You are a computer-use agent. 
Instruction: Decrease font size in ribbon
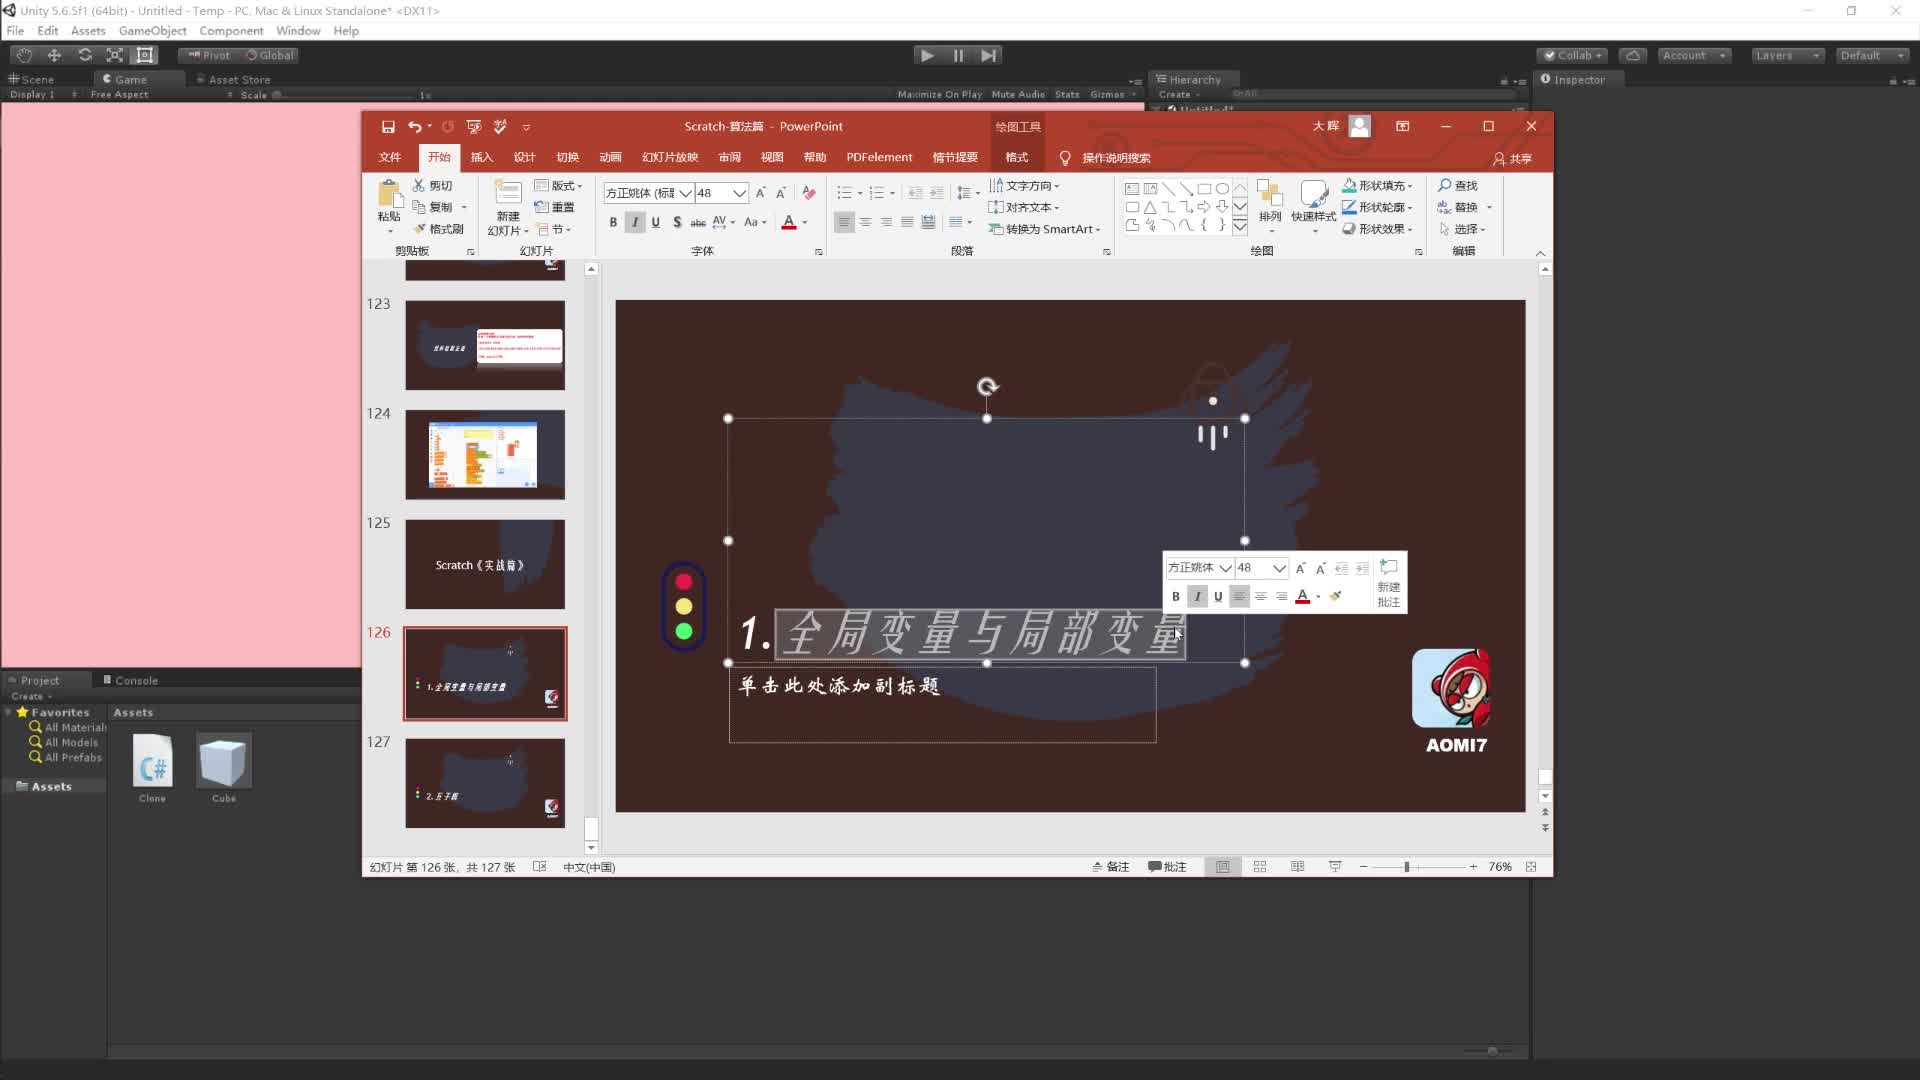[781, 193]
